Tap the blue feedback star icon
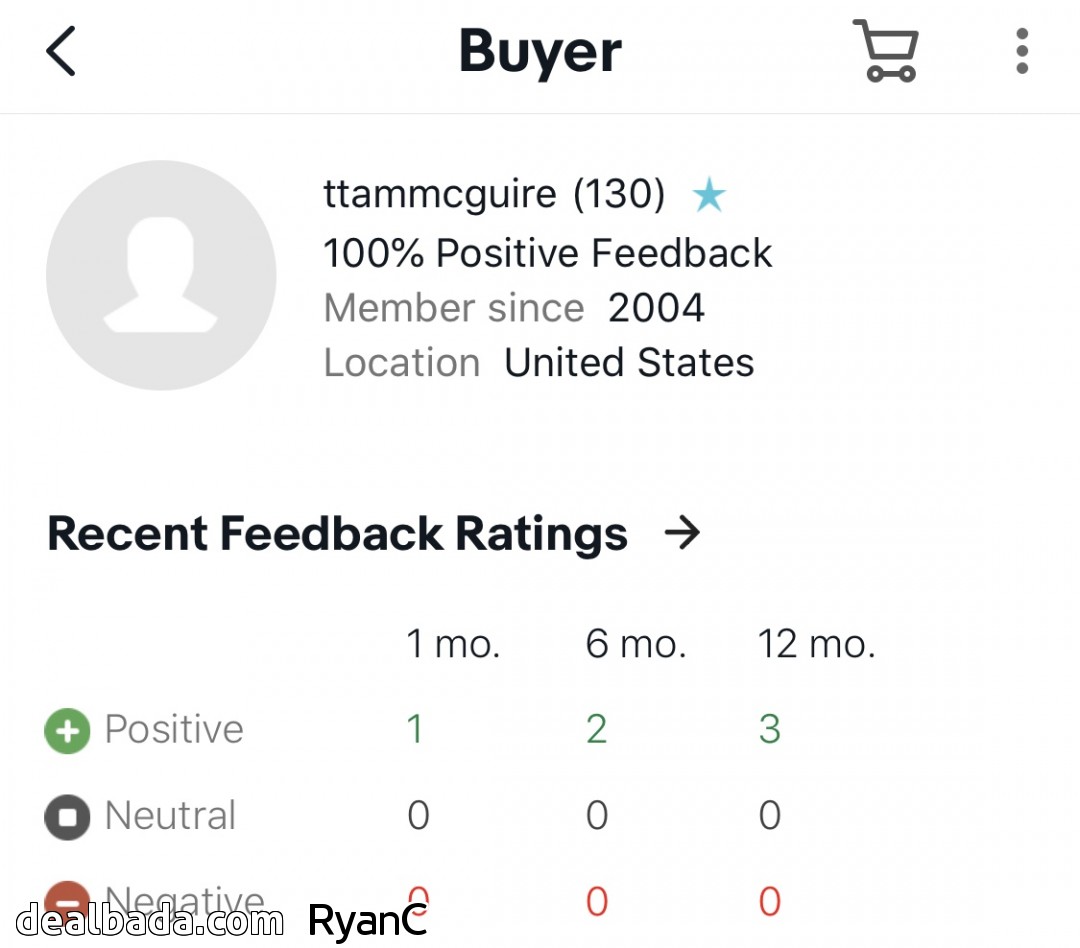 (x=709, y=196)
